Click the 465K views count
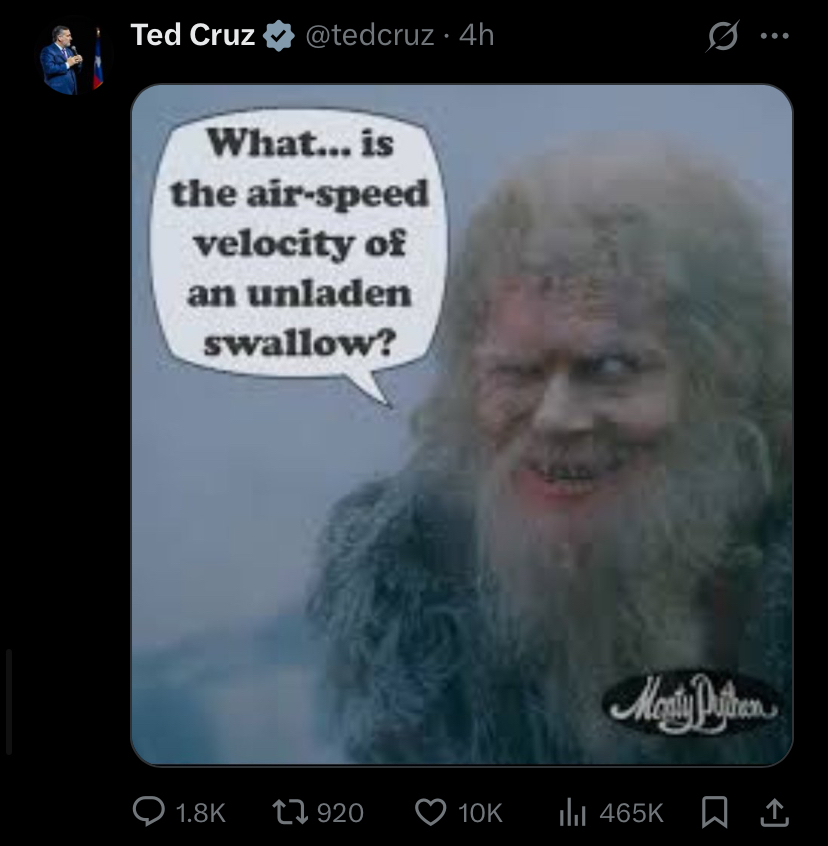Image resolution: width=828 pixels, height=846 pixels. pyautogui.click(x=631, y=813)
